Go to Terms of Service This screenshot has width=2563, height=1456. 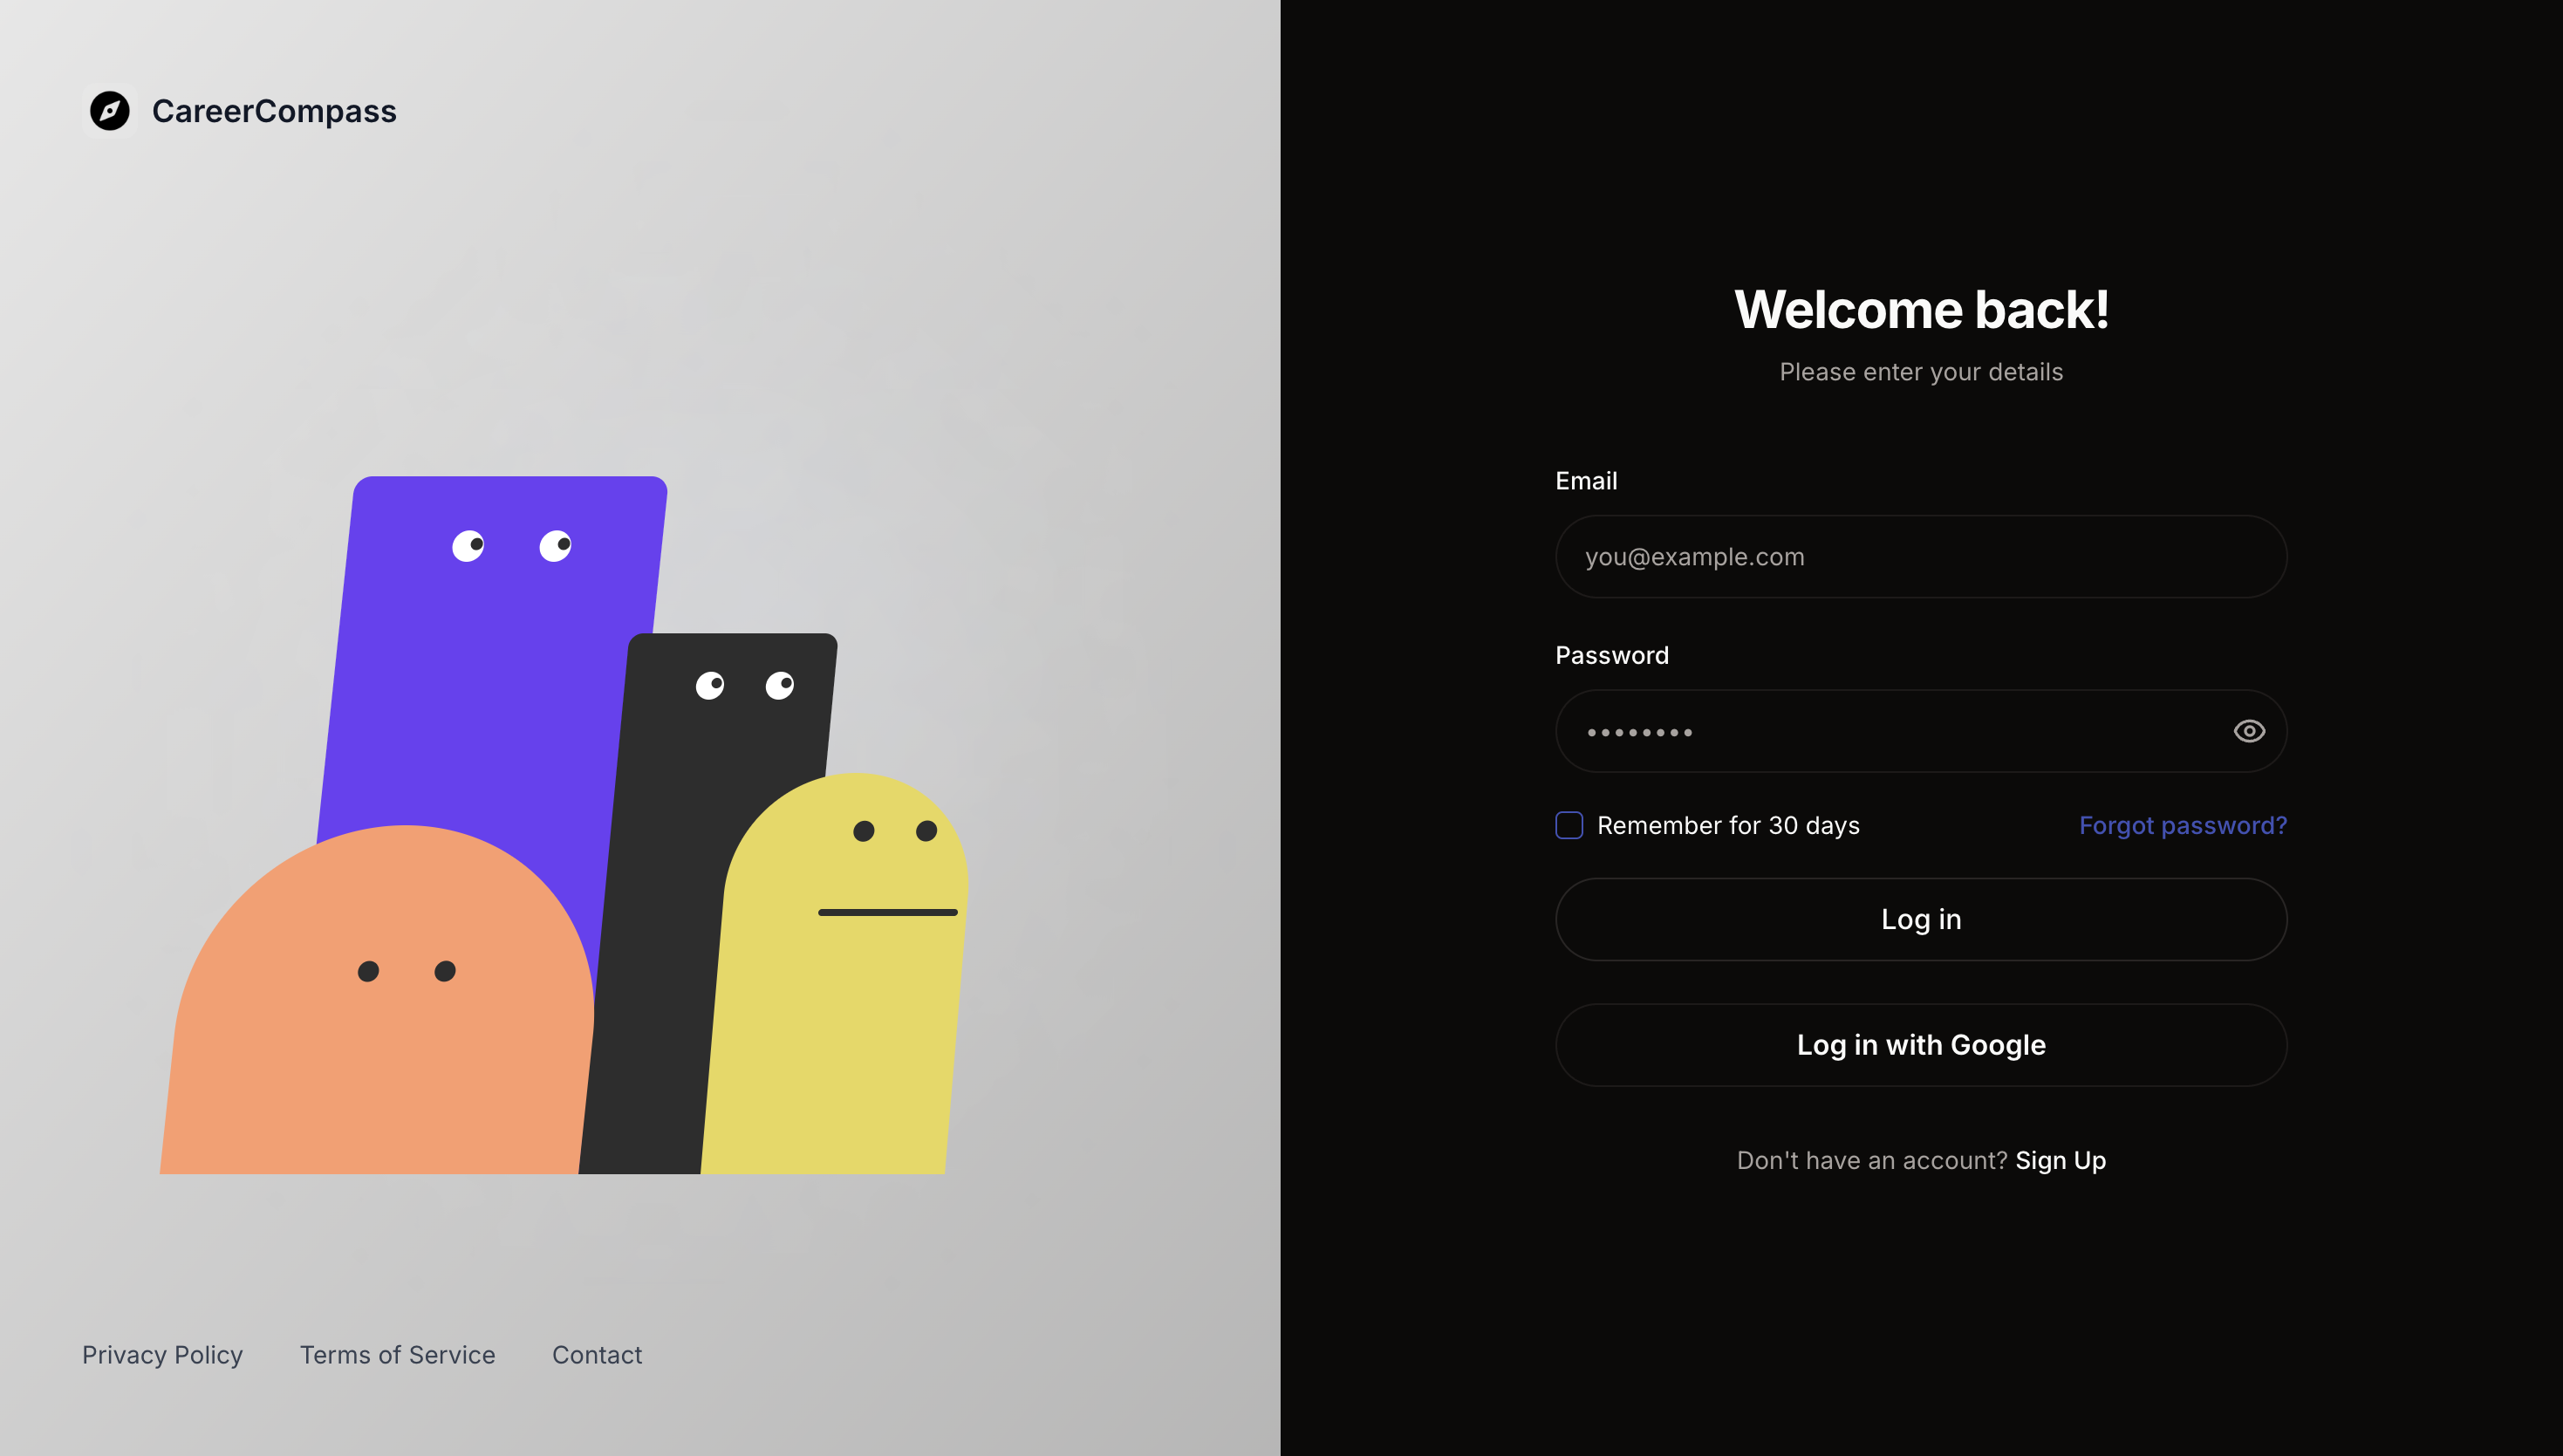point(397,1355)
